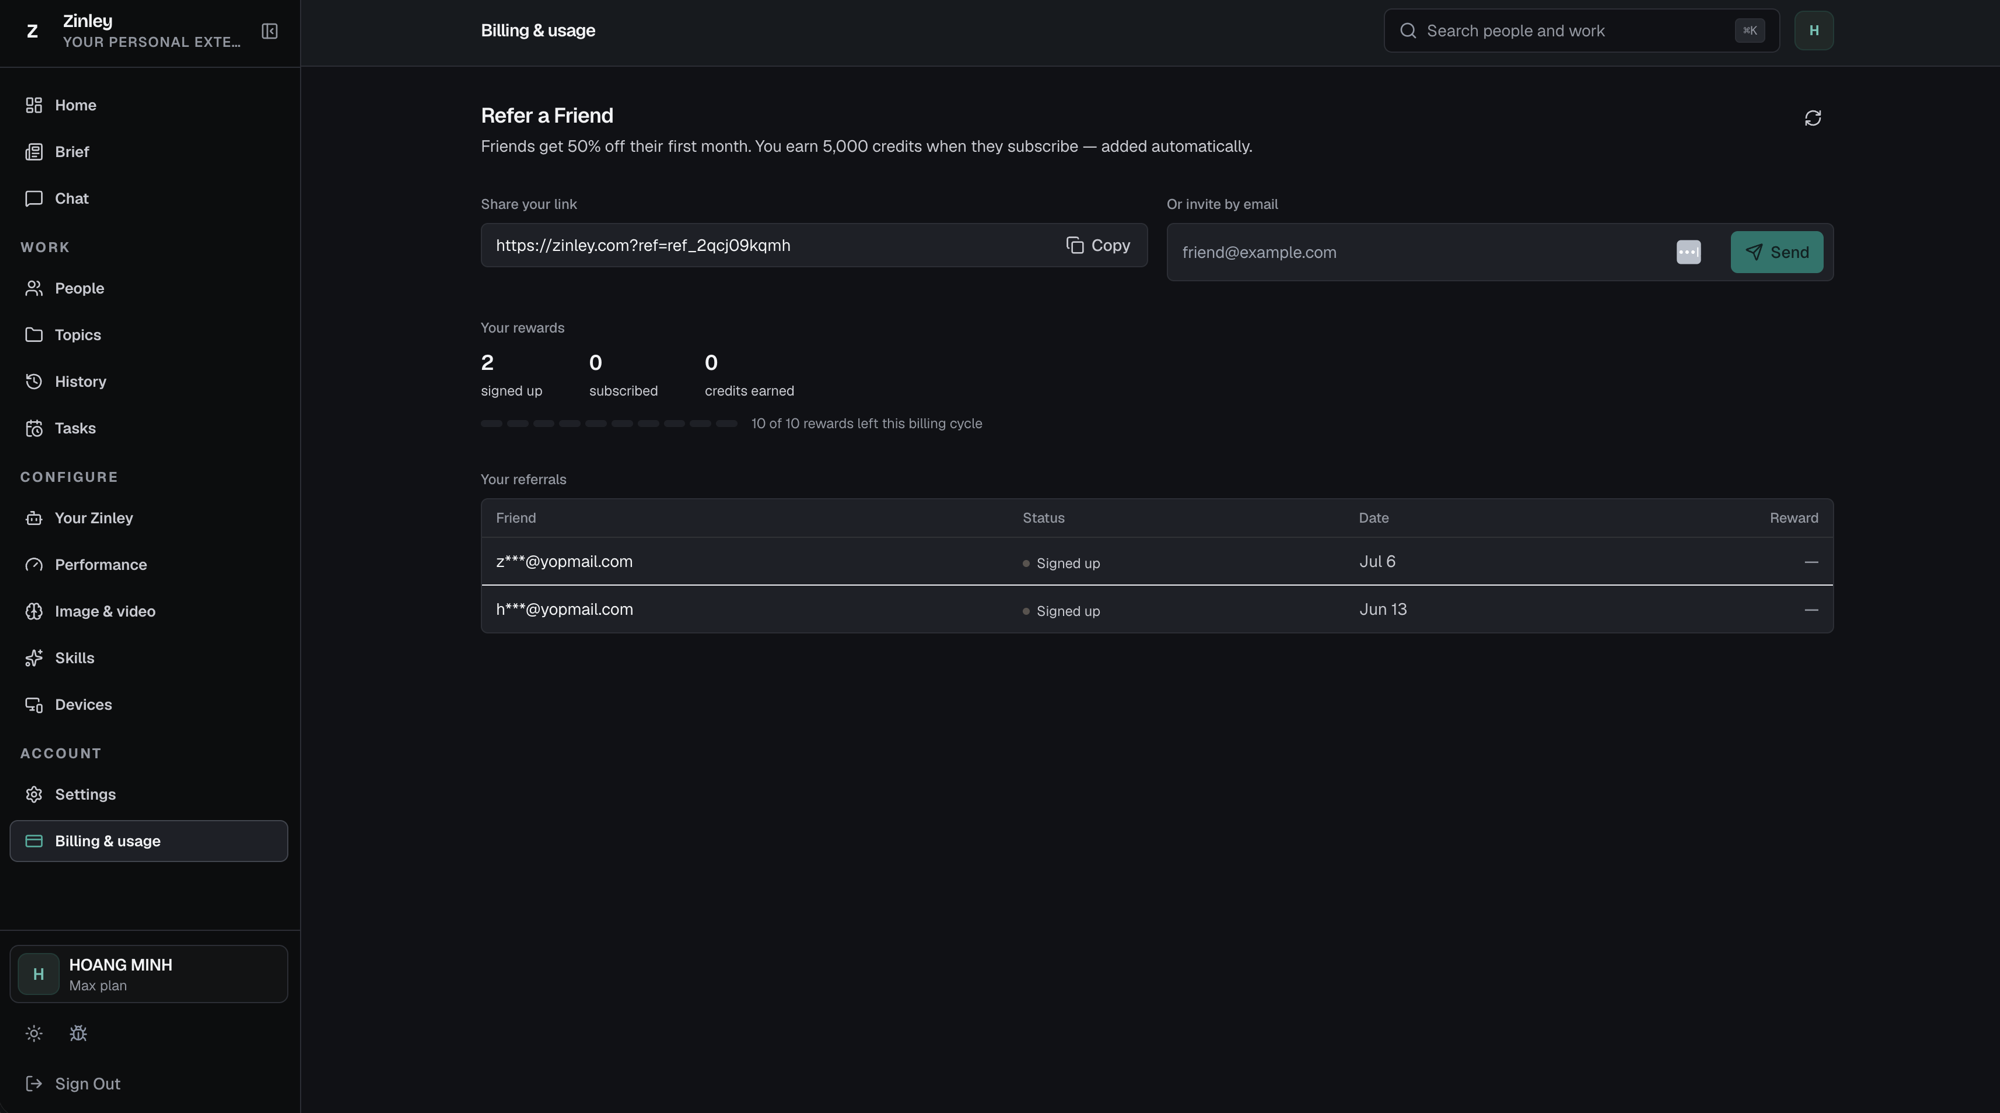
Task: Click Signed up status for h***@yopmail.com
Action: point(1061,611)
